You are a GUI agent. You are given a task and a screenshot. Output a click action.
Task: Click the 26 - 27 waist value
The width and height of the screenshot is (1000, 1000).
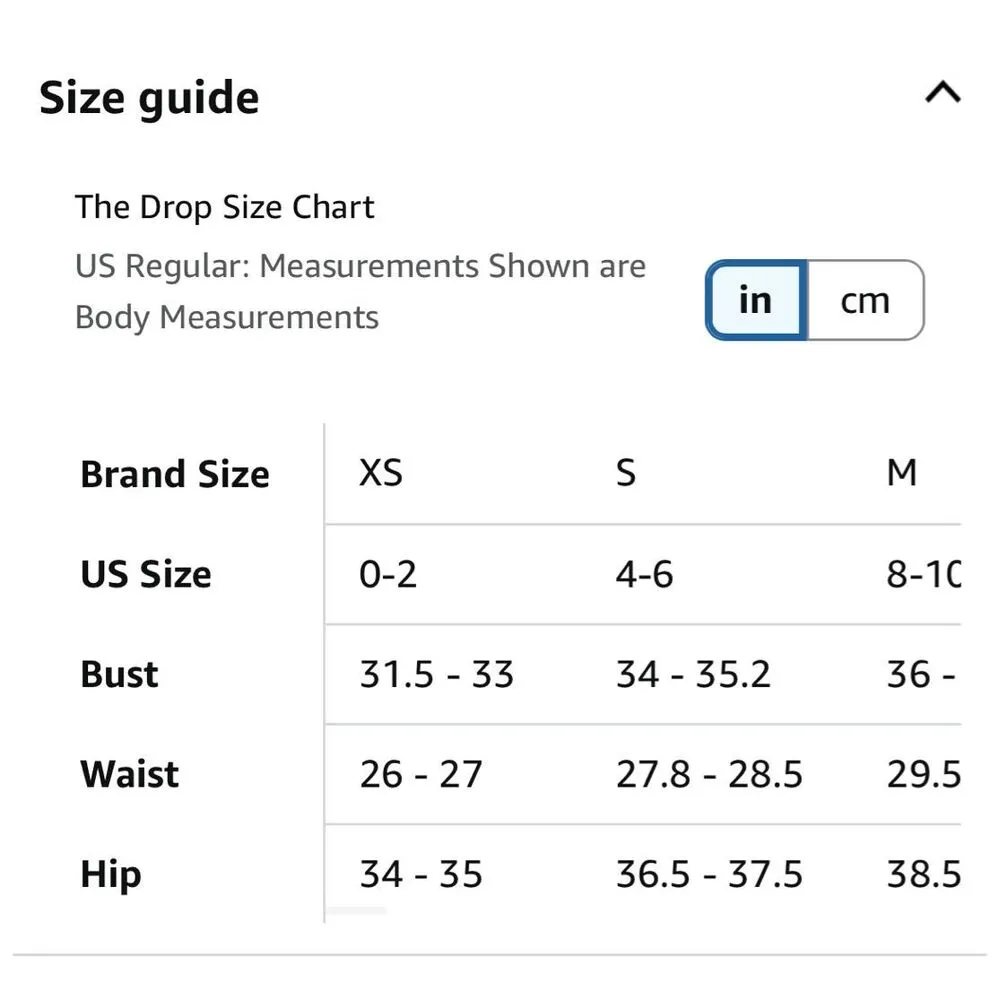point(421,773)
